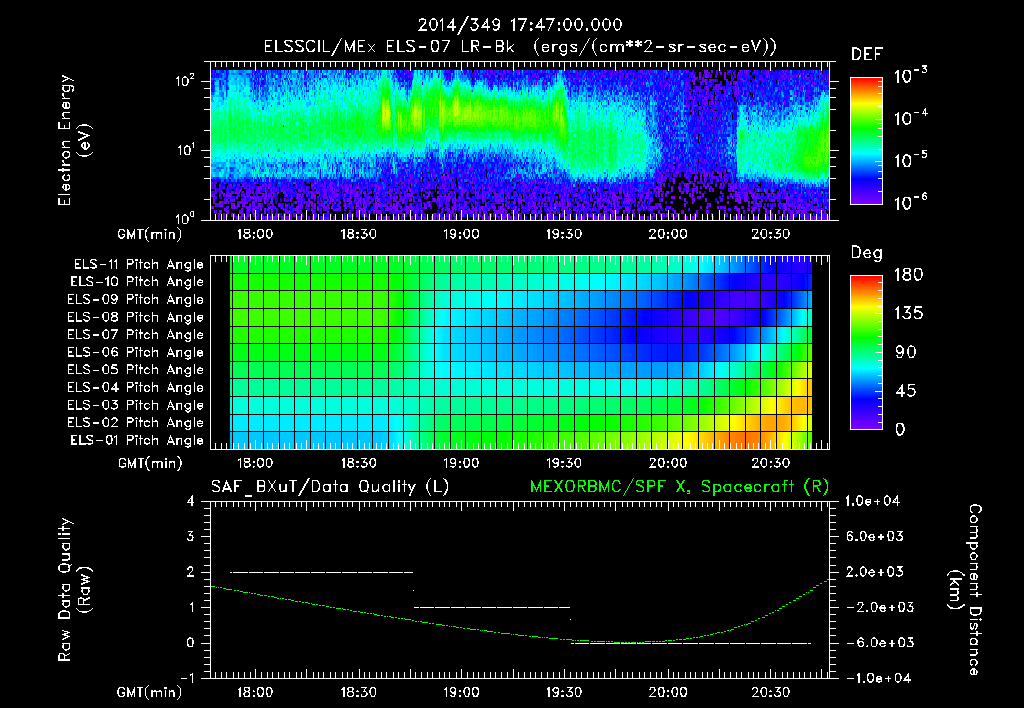Click the 10^-6 value on the DEF scale
Image resolution: width=1024 pixels, height=708 pixels.
click(911, 202)
